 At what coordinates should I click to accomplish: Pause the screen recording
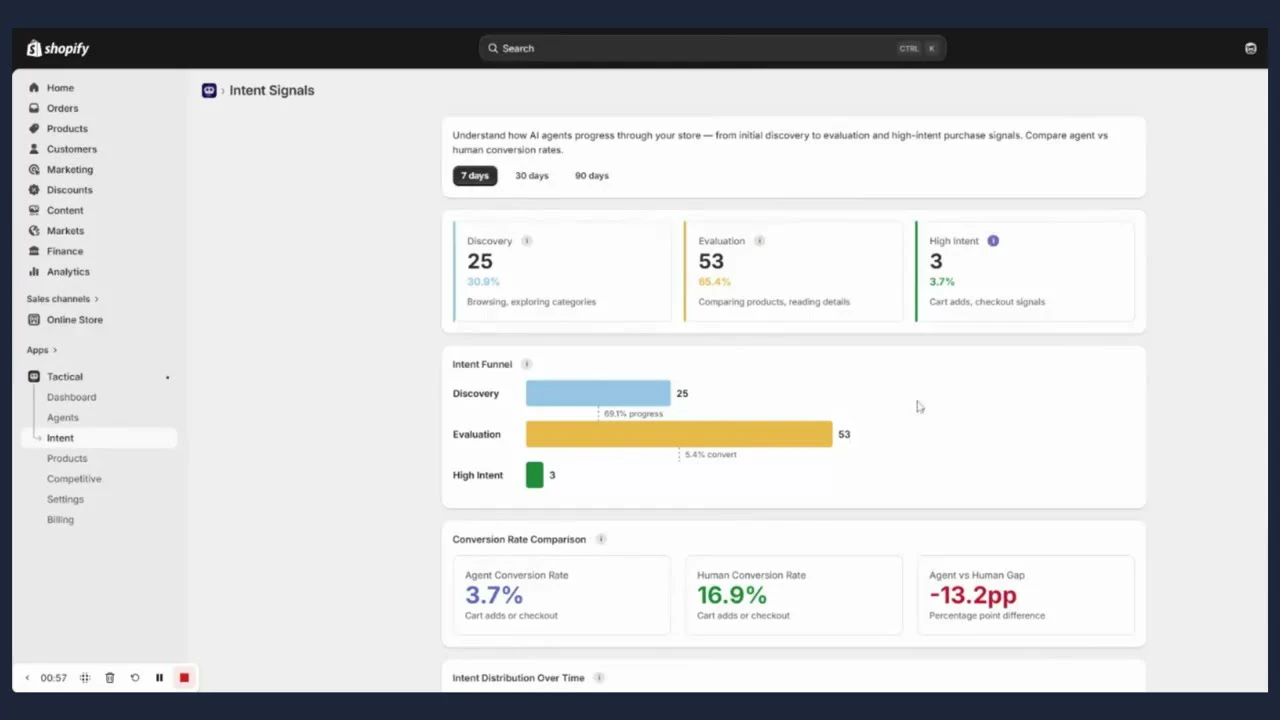click(159, 678)
